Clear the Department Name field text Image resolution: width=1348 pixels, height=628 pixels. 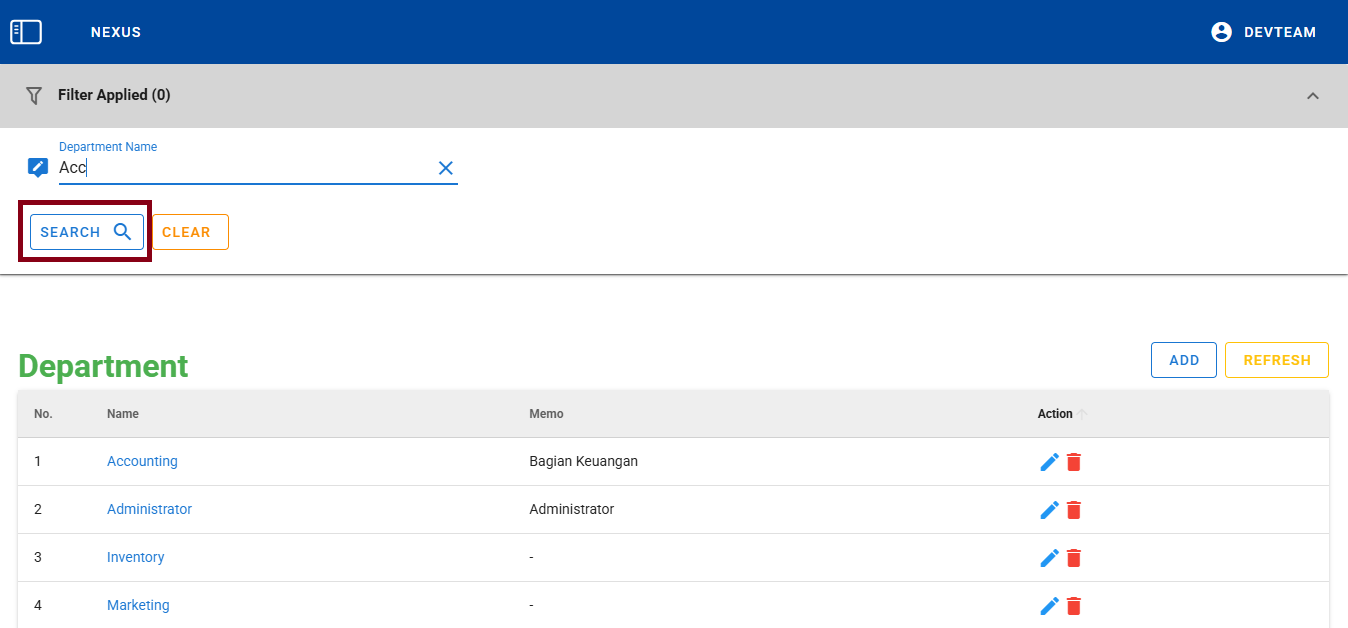(x=446, y=168)
